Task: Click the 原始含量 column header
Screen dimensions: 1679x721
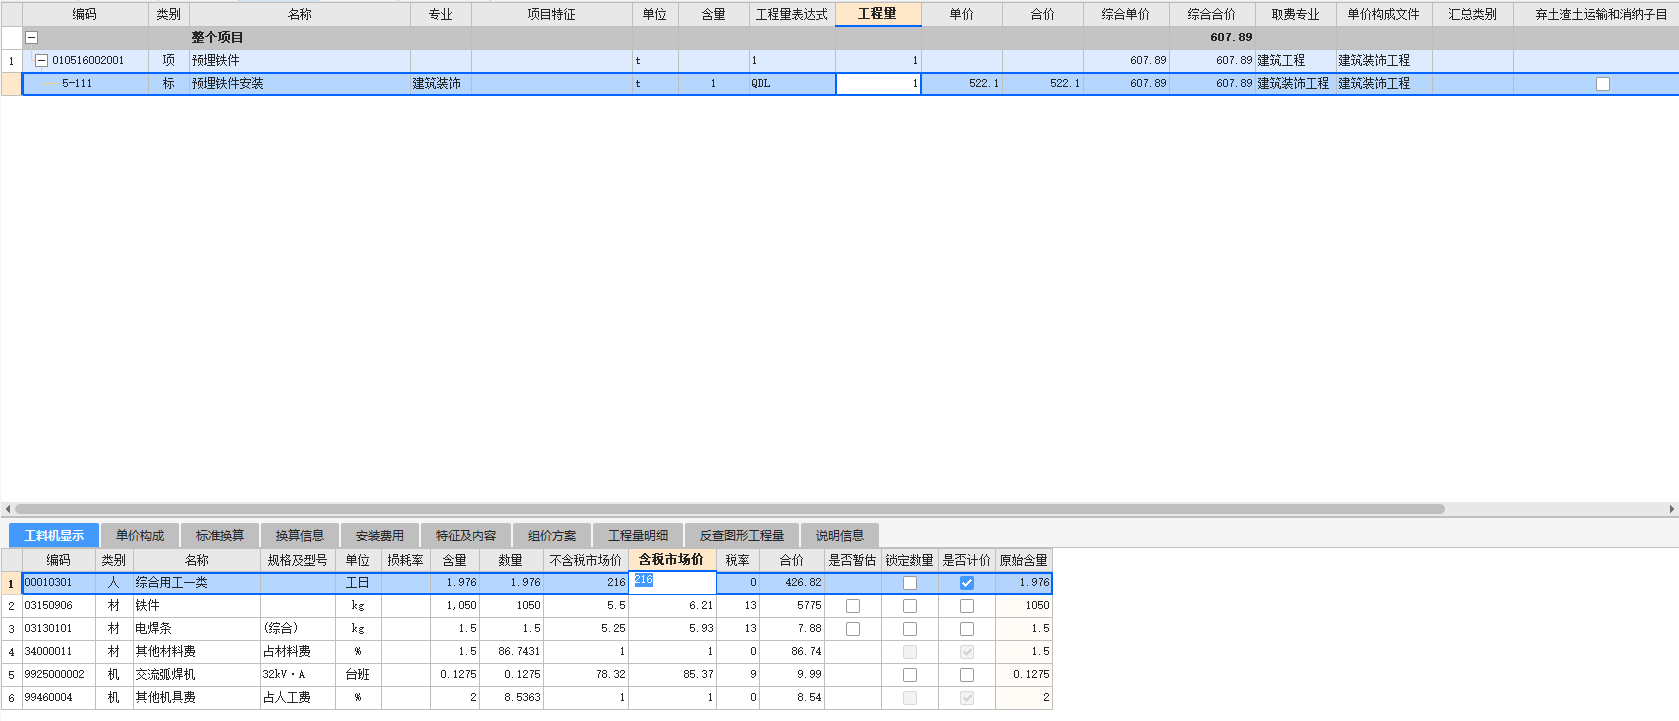Action: pos(1023,560)
